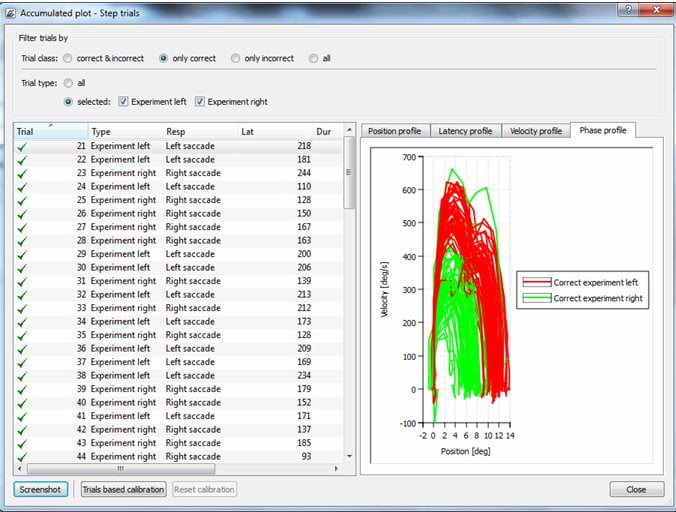This screenshot has height=512, width=676.
Task: Select 'only correct' trial class
Action: [163, 58]
